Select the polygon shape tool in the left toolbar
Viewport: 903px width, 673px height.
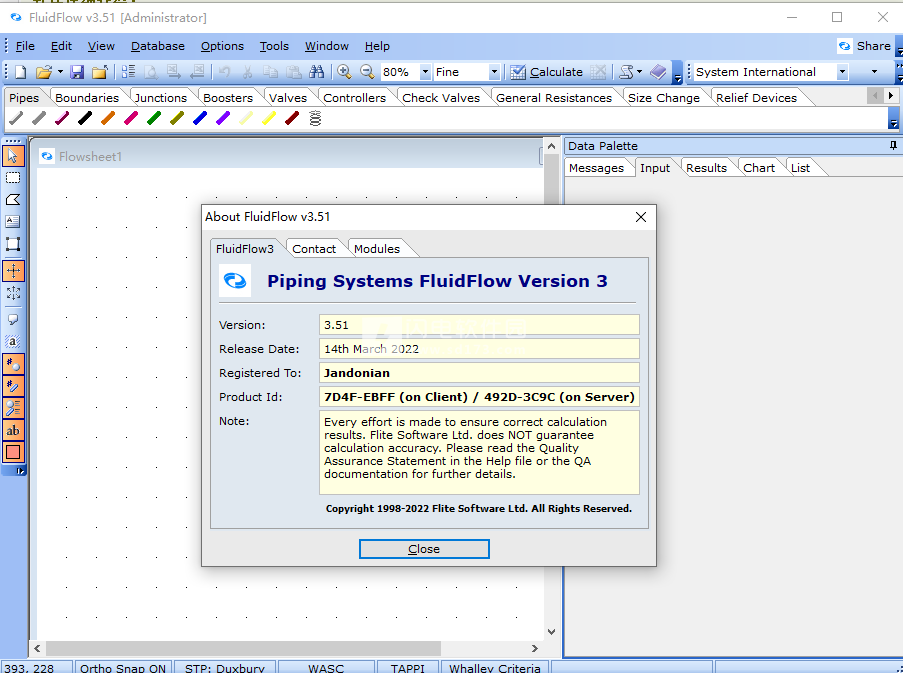coord(13,200)
